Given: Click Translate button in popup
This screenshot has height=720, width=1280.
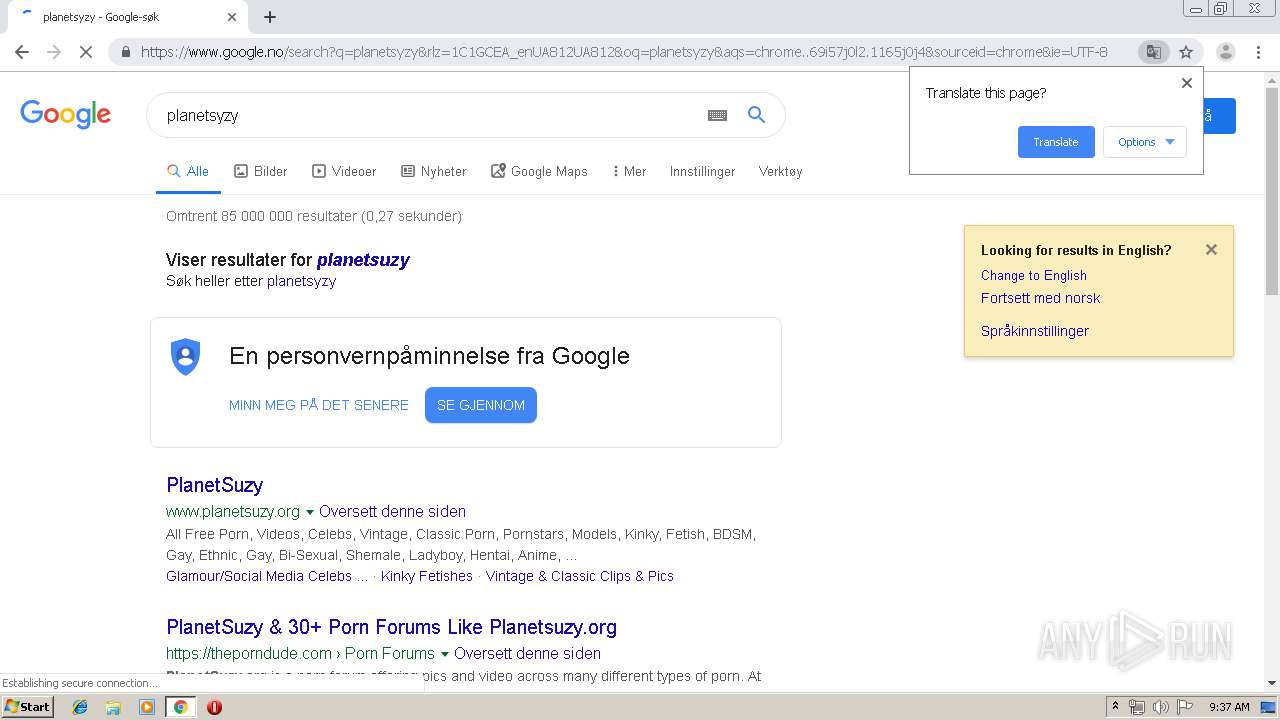Looking at the screenshot, I should pos(1056,142).
